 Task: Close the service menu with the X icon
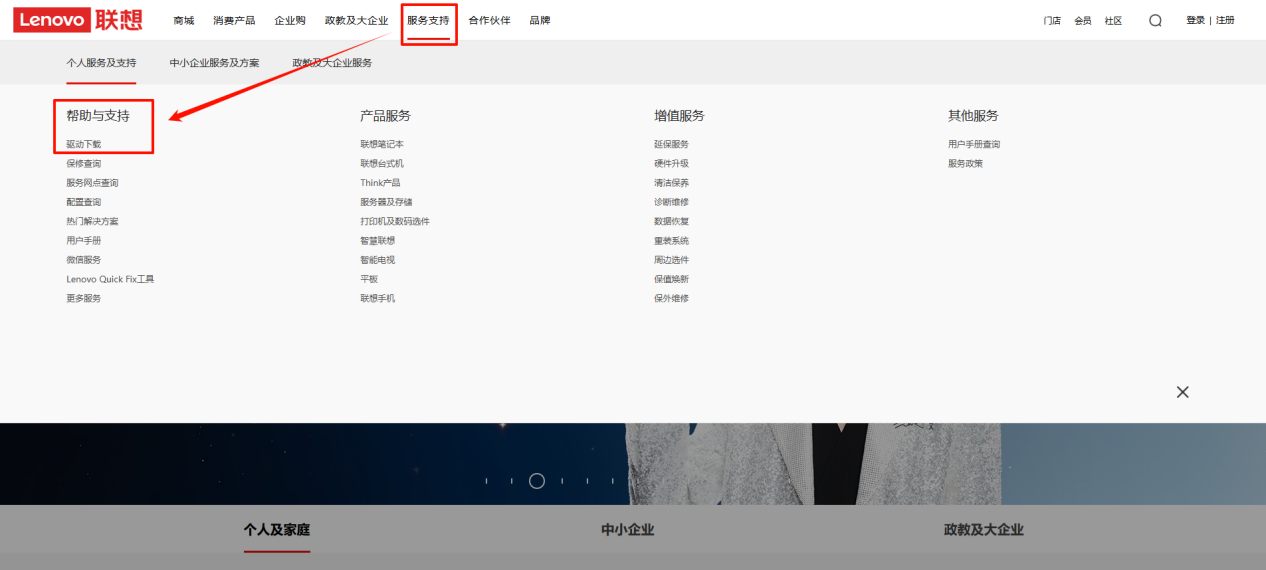(x=1183, y=392)
